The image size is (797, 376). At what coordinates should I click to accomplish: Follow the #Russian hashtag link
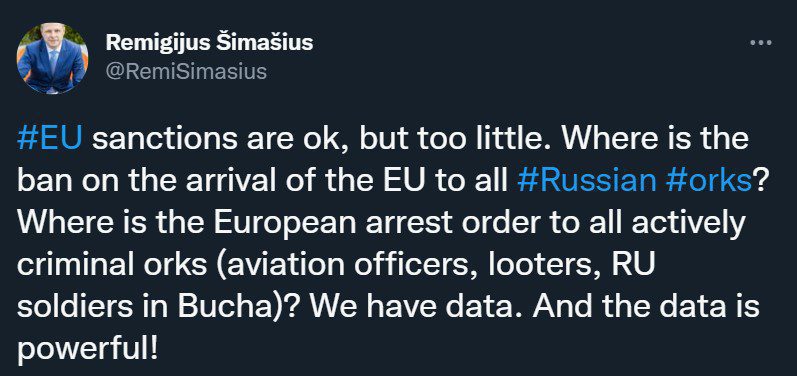pyautogui.click(x=587, y=182)
